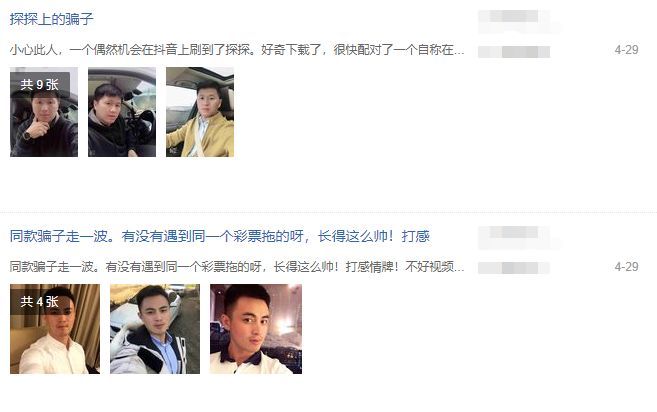The height and width of the screenshot is (412, 657).
Task: Open thumbnail of man in dark sweater
Action: 44,112
